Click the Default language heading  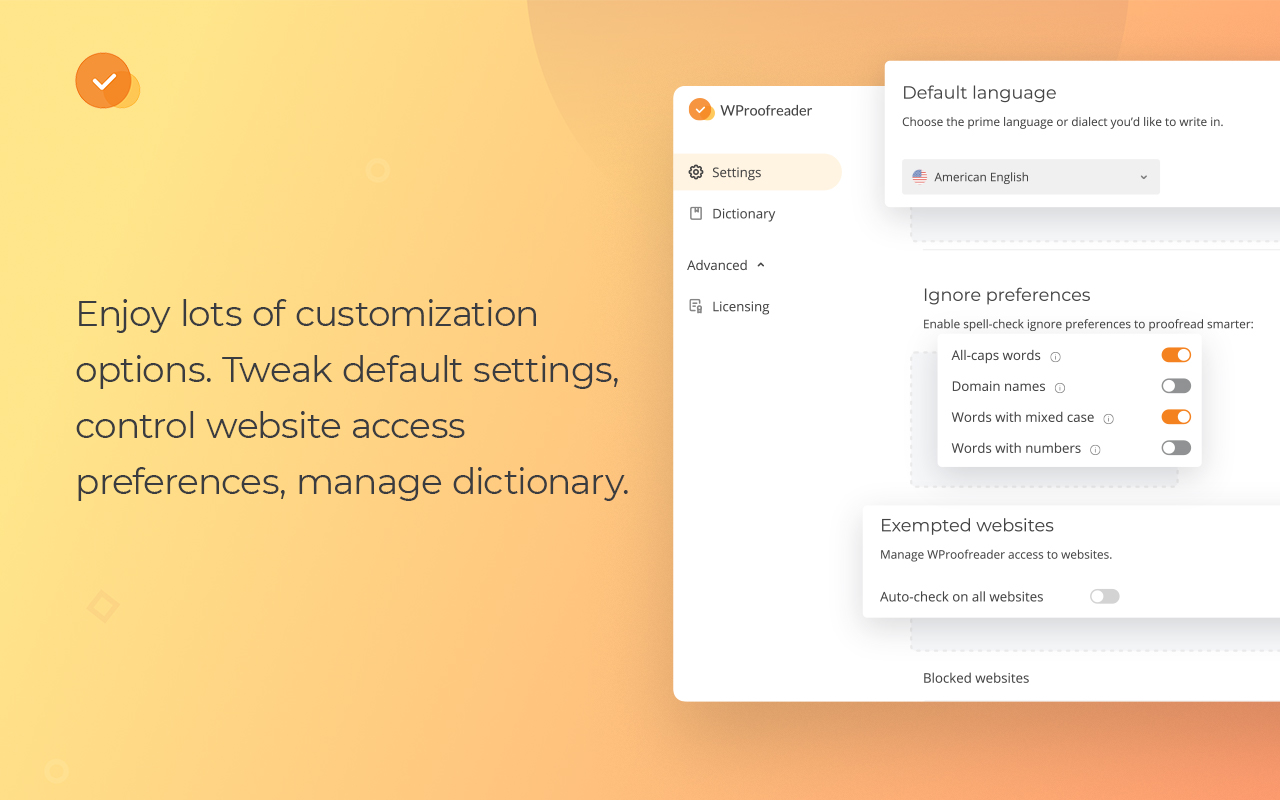[979, 93]
